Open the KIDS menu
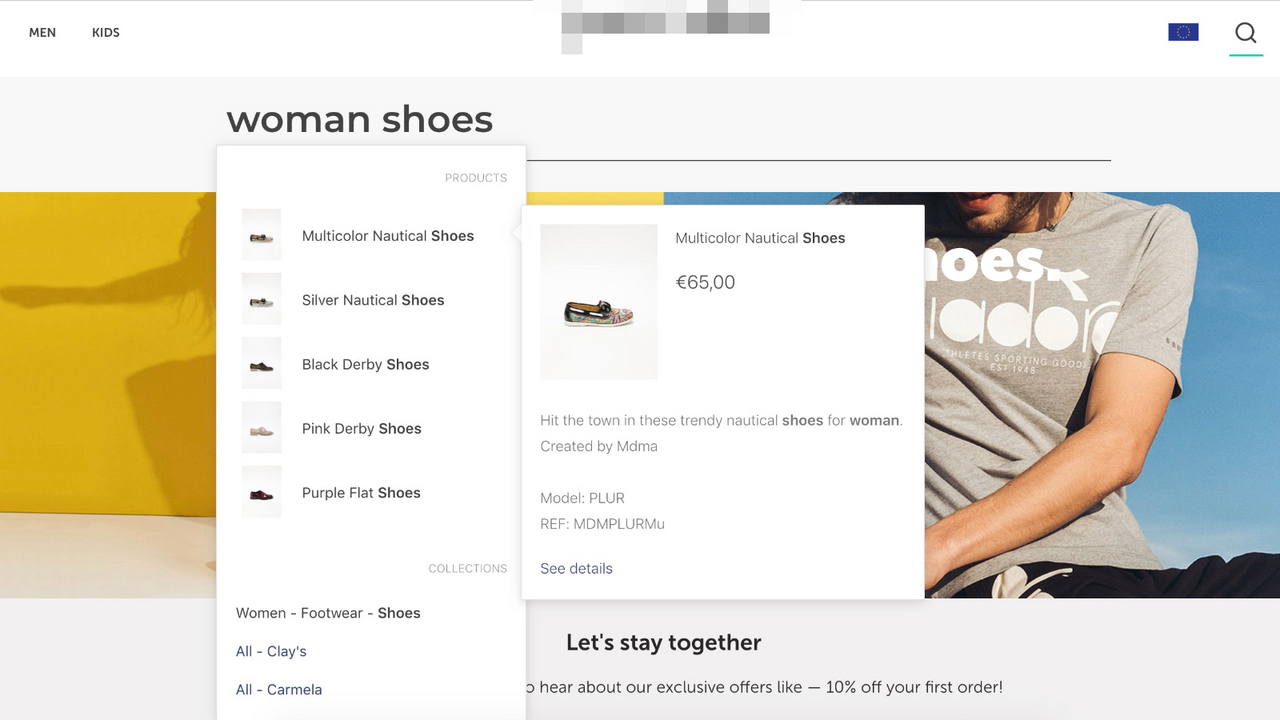Screen dimensions: 1280x720 [x=106, y=33]
